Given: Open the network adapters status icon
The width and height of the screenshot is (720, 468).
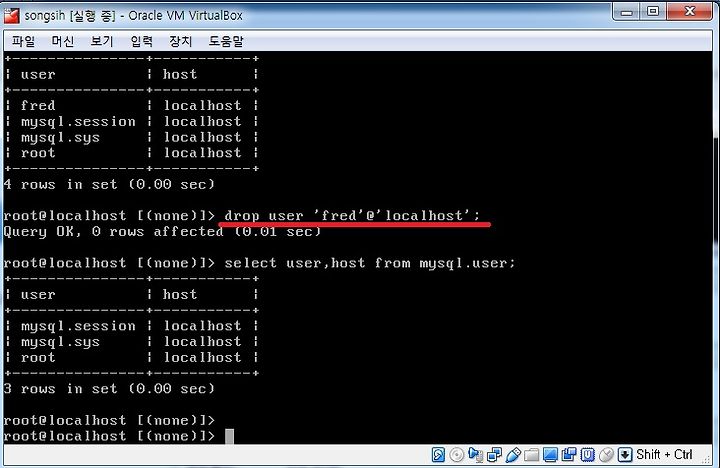Looking at the screenshot, I should coord(494,455).
